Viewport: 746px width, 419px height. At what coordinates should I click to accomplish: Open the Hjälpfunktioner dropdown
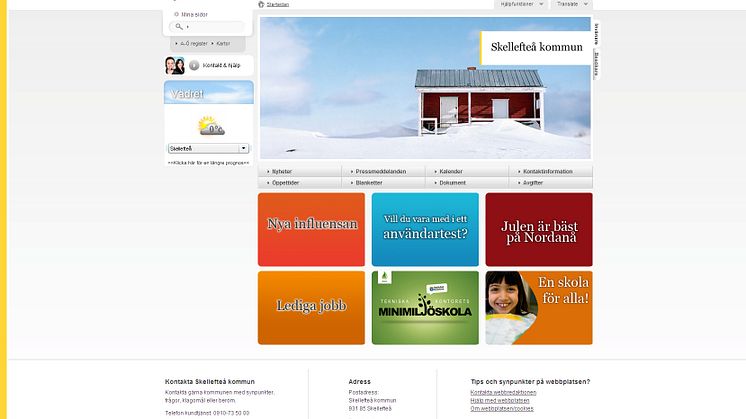point(522,5)
